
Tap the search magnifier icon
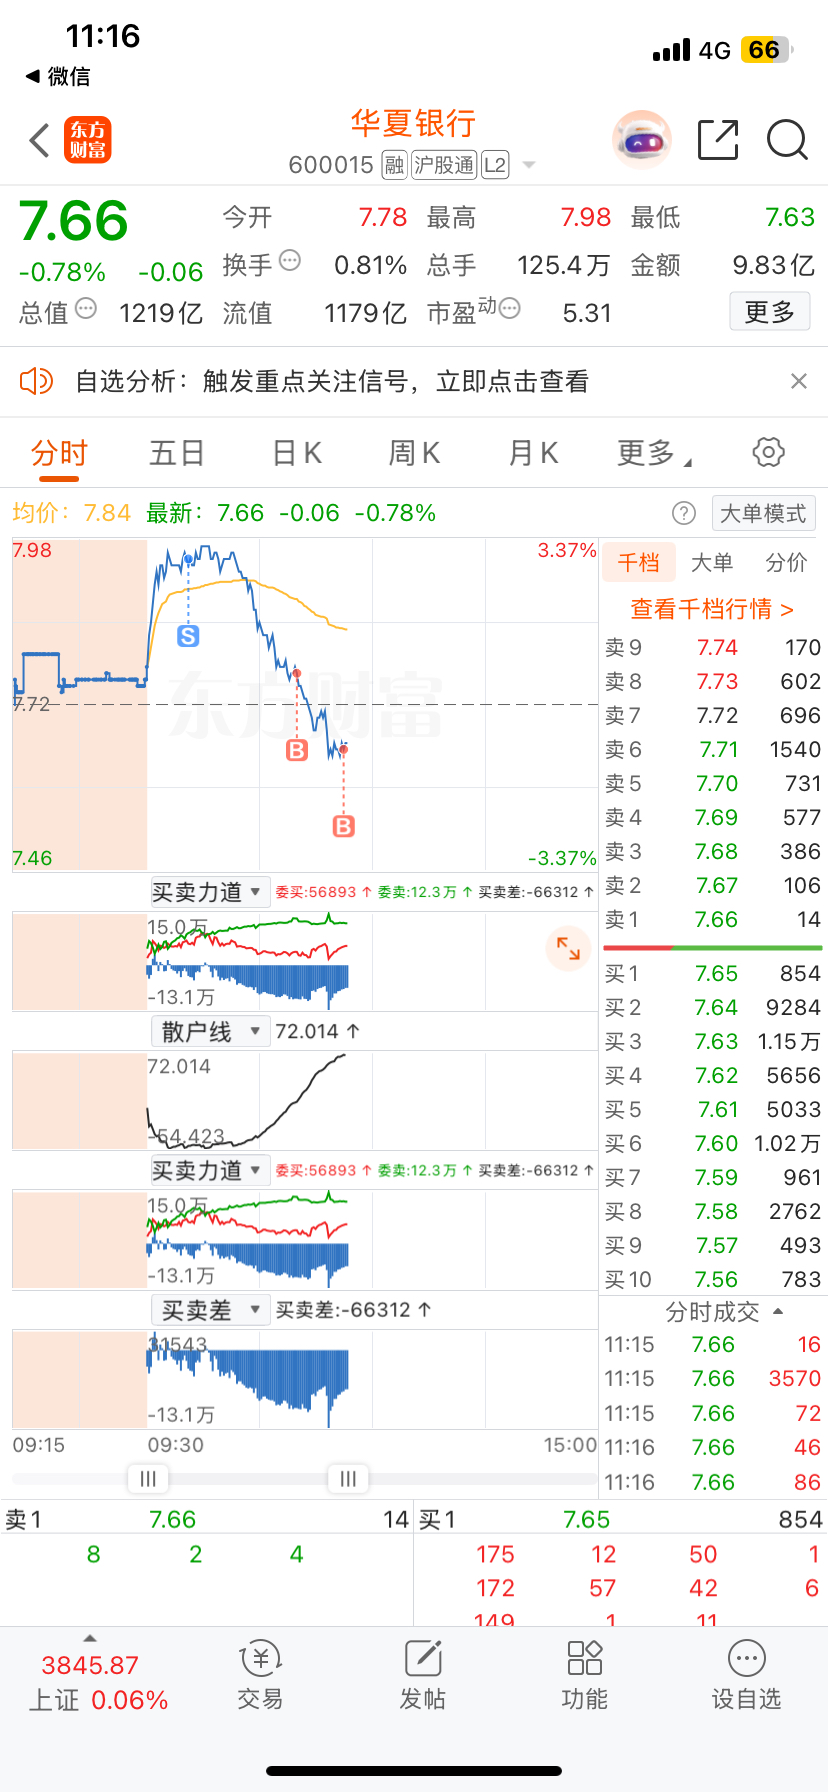(787, 140)
